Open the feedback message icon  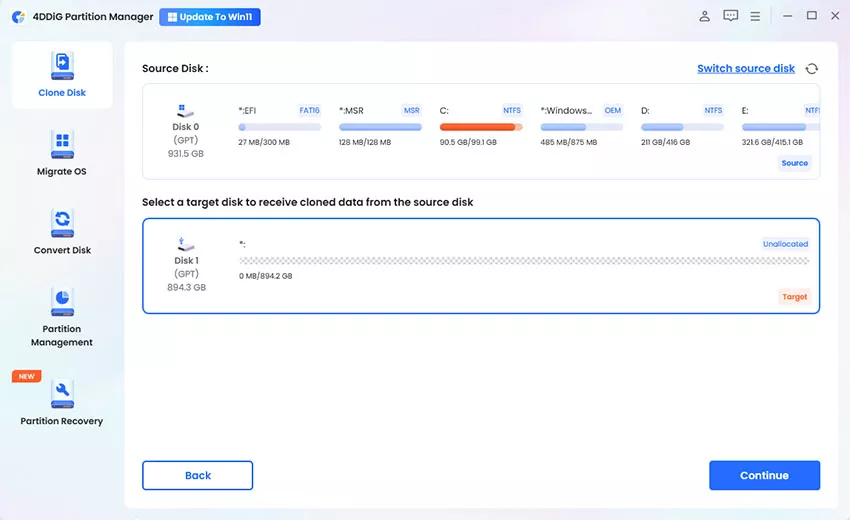click(730, 16)
